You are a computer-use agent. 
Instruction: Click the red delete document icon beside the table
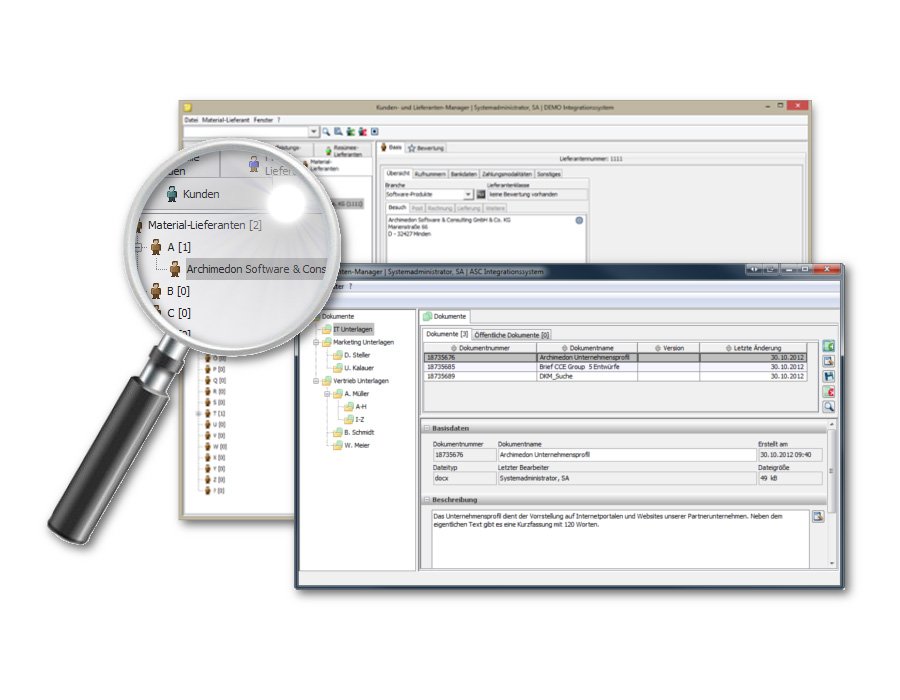tap(828, 391)
